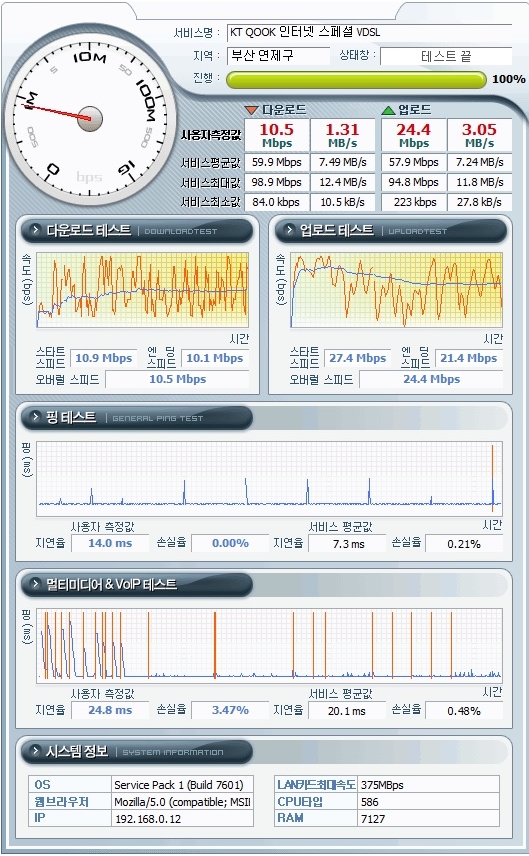529x856 pixels.
Task: Select service average upload 57.9 Mbps
Action: pos(414,162)
